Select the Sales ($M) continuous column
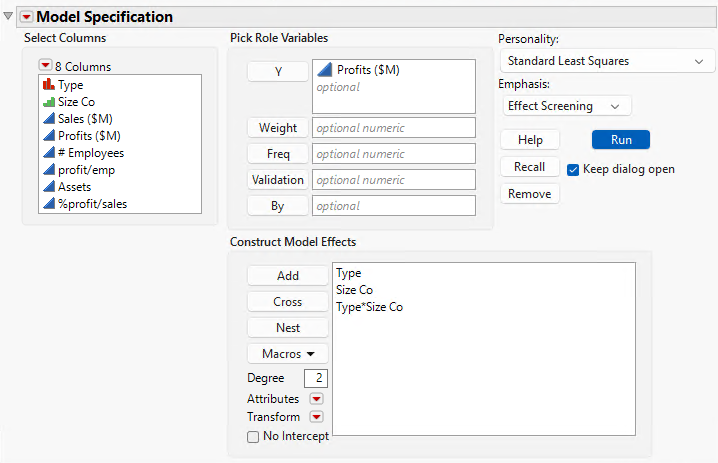The image size is (718, 463). (x=85, y=119)
